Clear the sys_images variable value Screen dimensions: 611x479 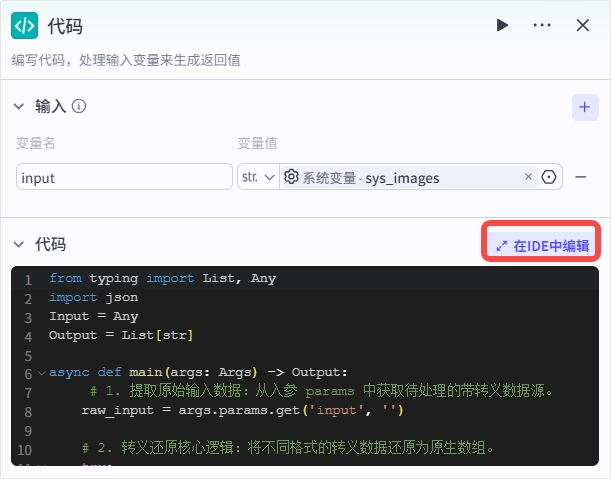coord(528,177)
